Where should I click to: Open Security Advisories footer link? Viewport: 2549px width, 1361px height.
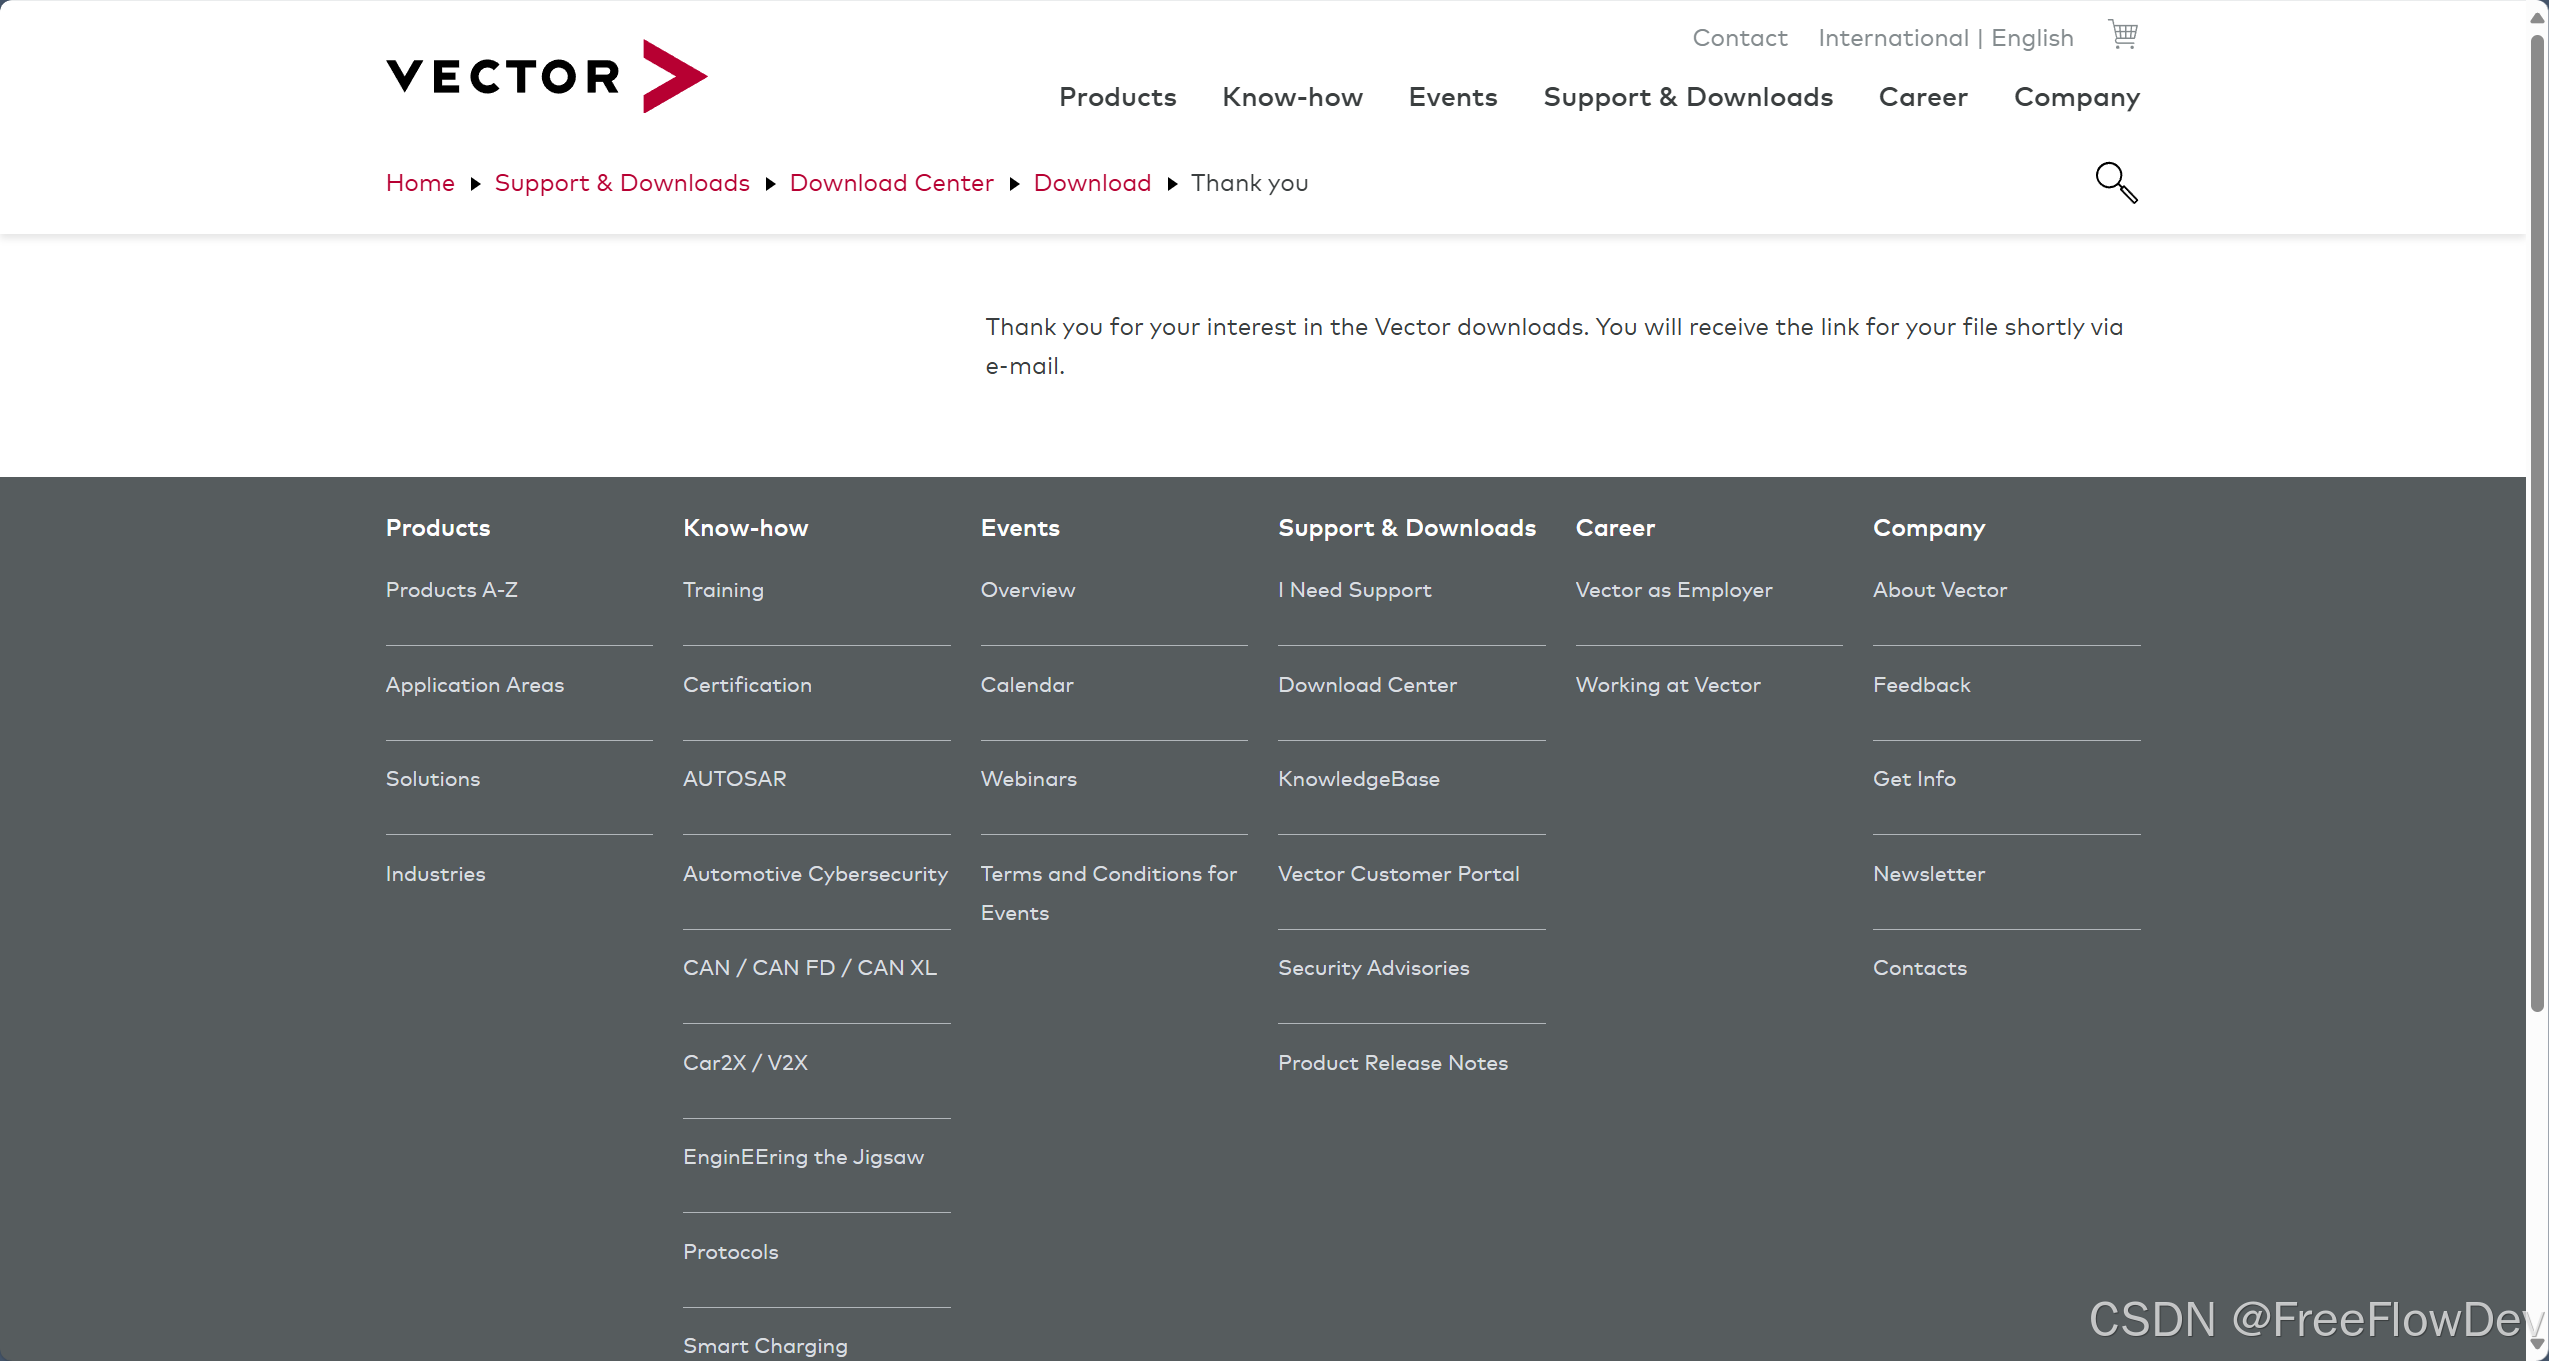tap(1373, 968)
